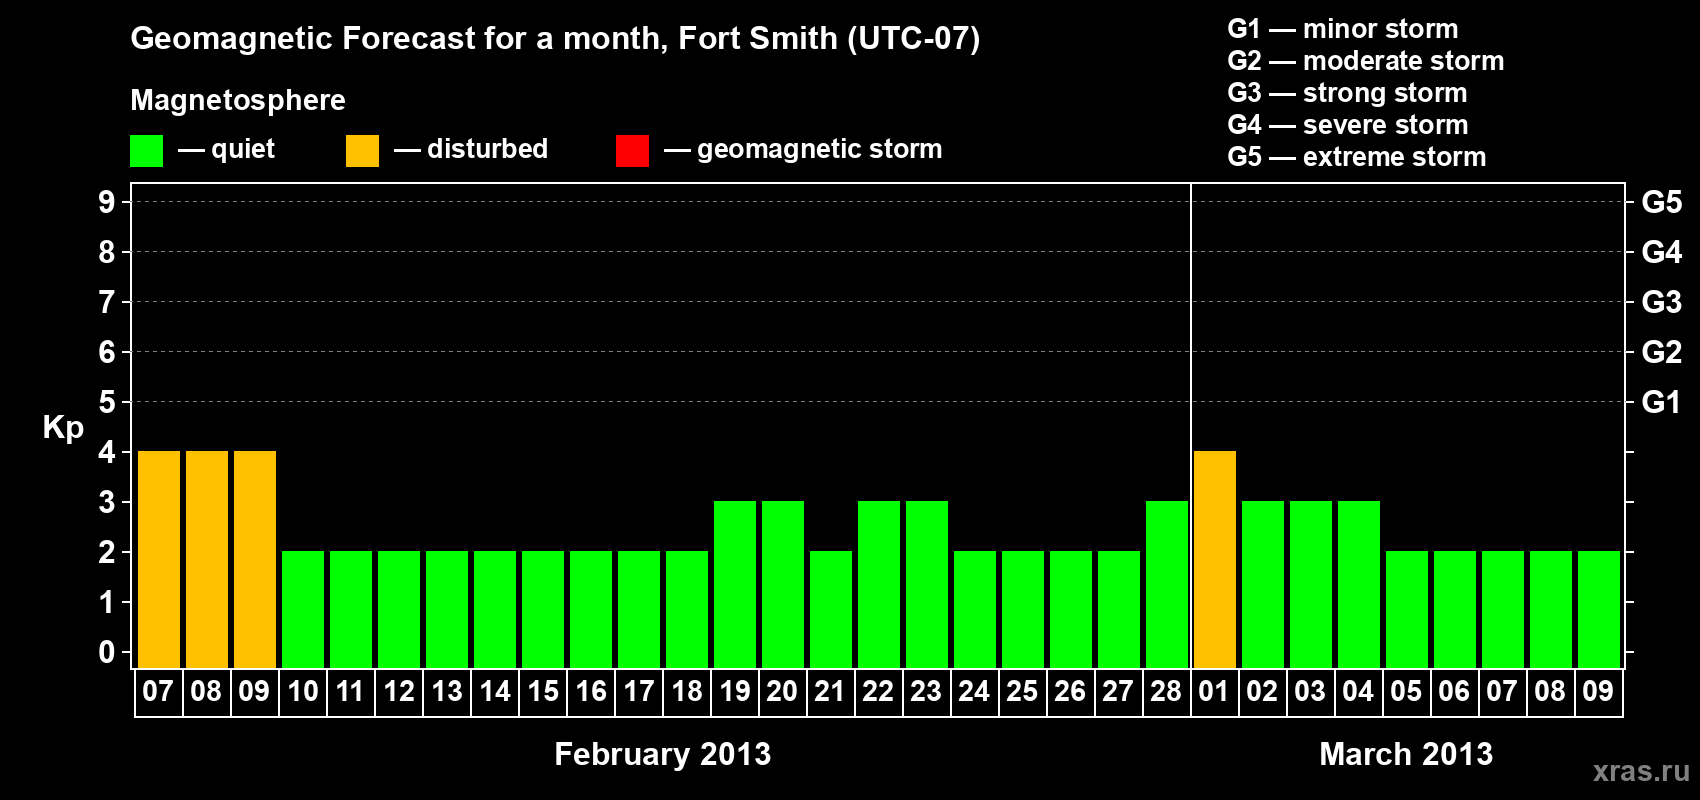Click the orange disturbed legend swatch
The width and height of the screenshot is (1700, 800).
click(x=362, y=151)
